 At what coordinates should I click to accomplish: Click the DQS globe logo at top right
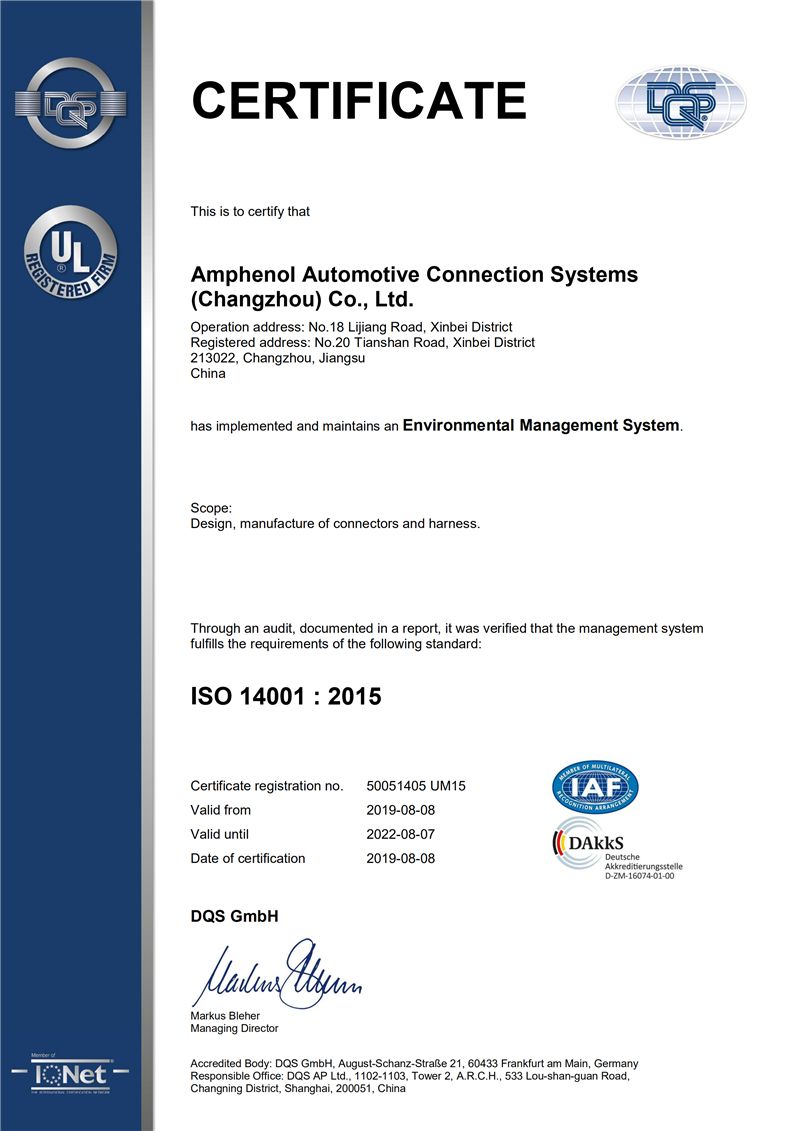681,103
